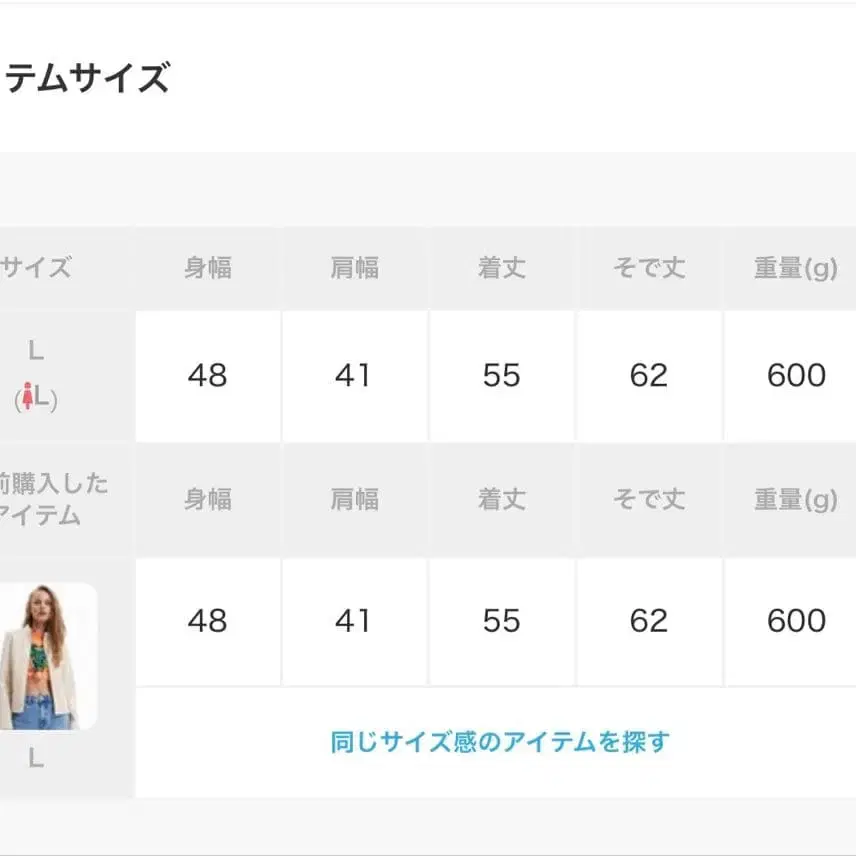Image resolution: width=856 pixels, height=856 pixels.
Task: Select the 55 length value in the purchased-item row
Action: click(x=501, y=621)
